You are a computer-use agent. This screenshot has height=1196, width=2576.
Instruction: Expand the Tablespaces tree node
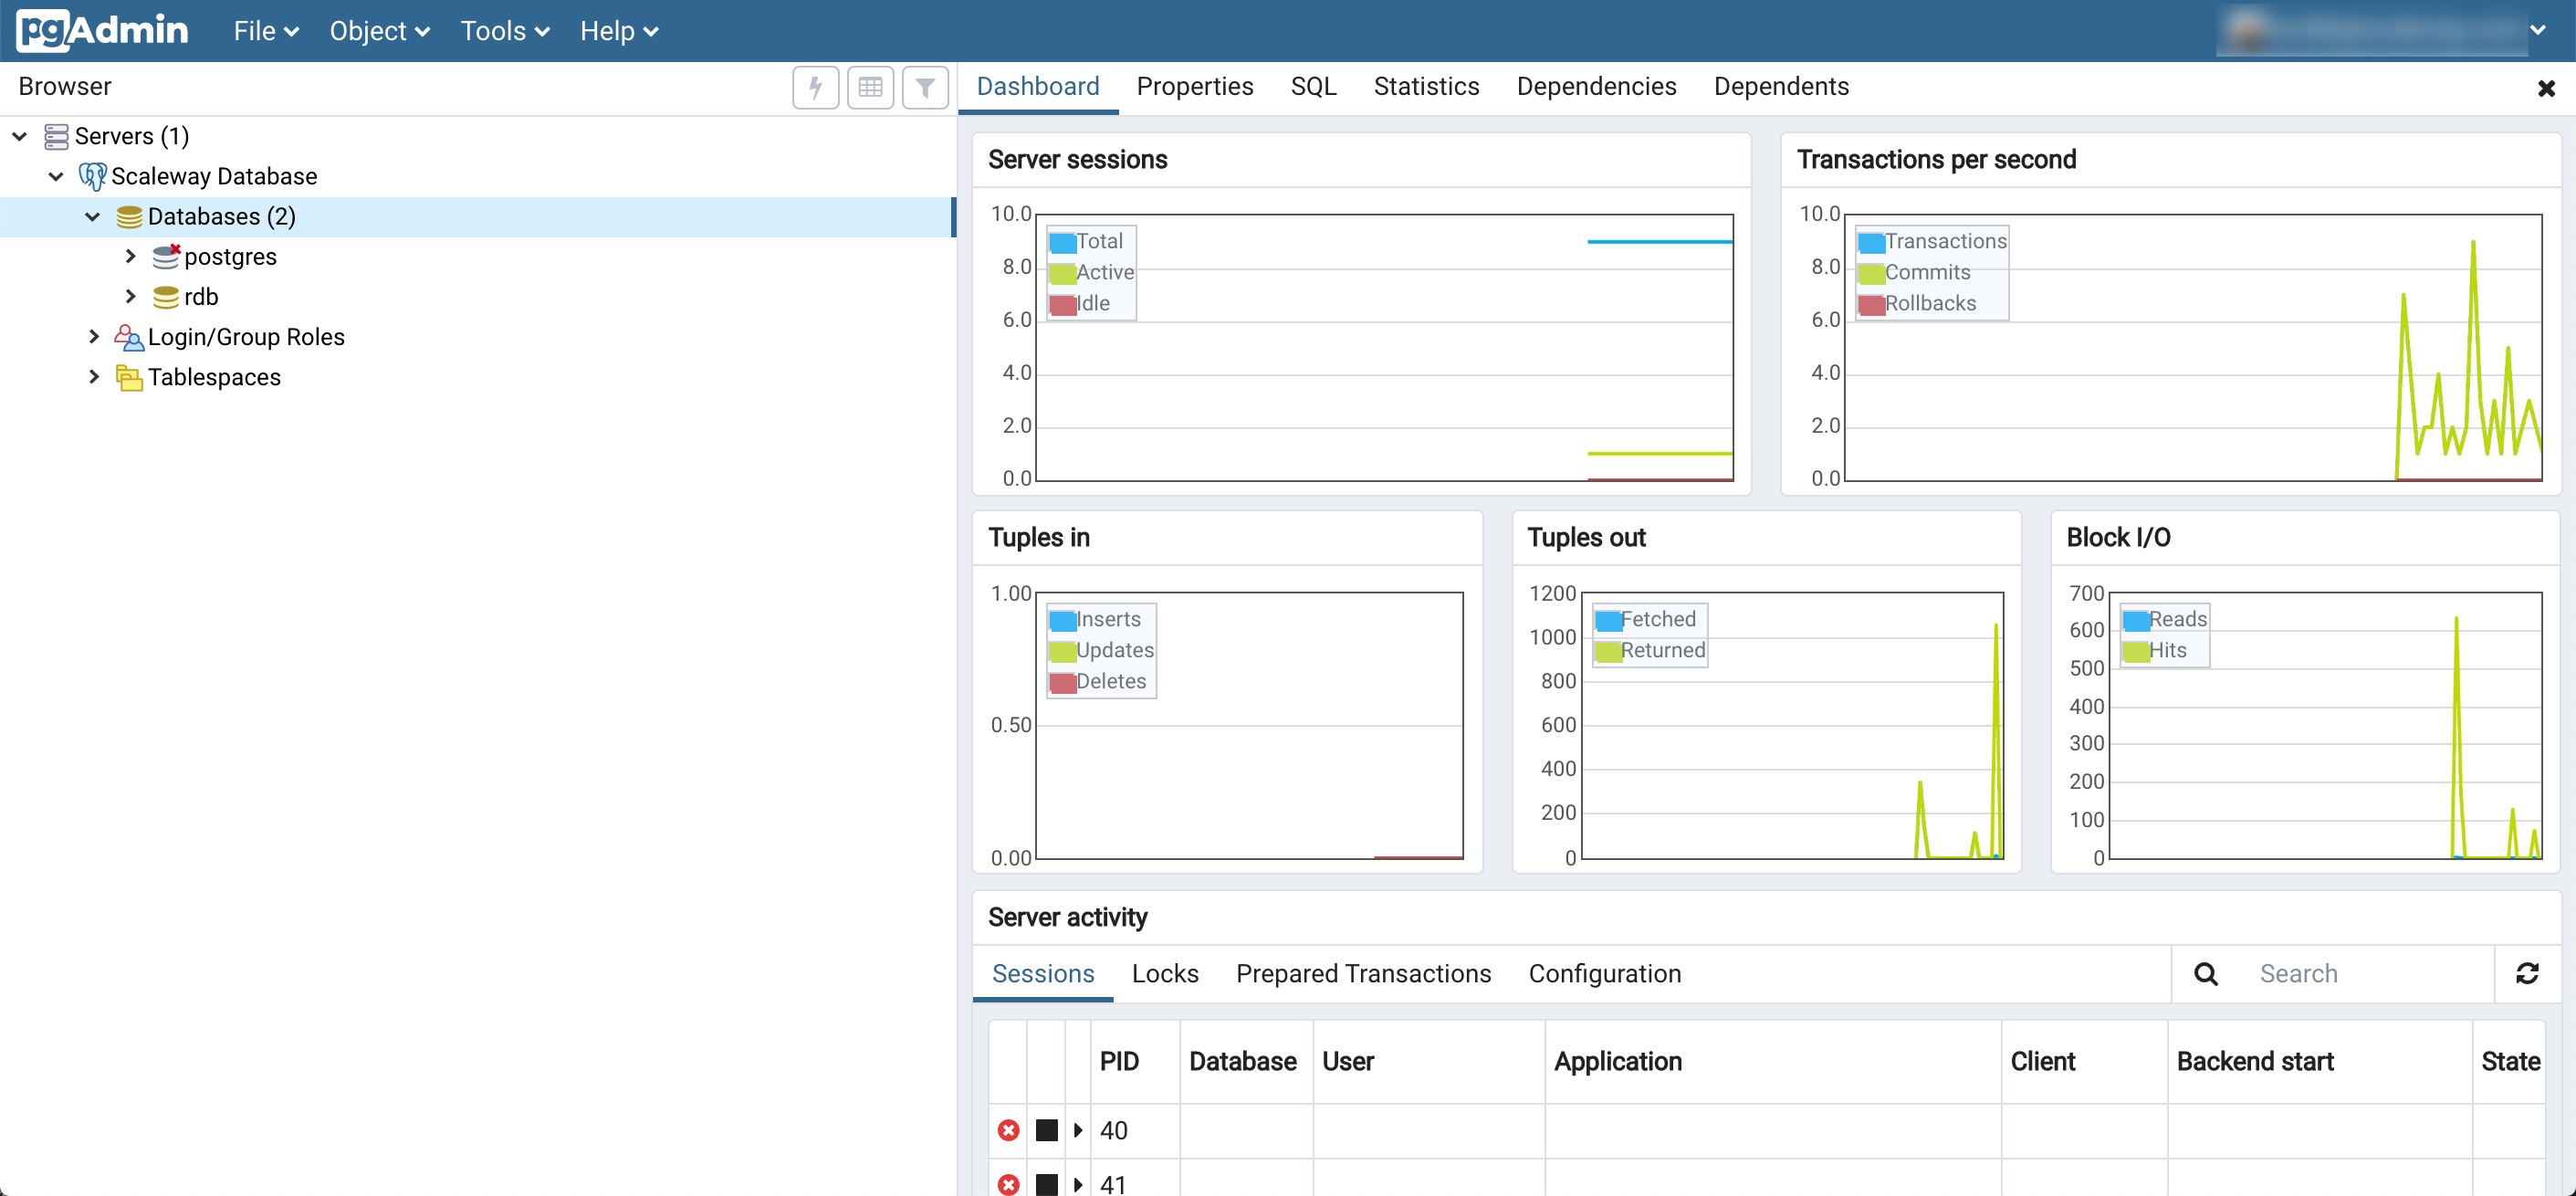(x=93, y=377)
